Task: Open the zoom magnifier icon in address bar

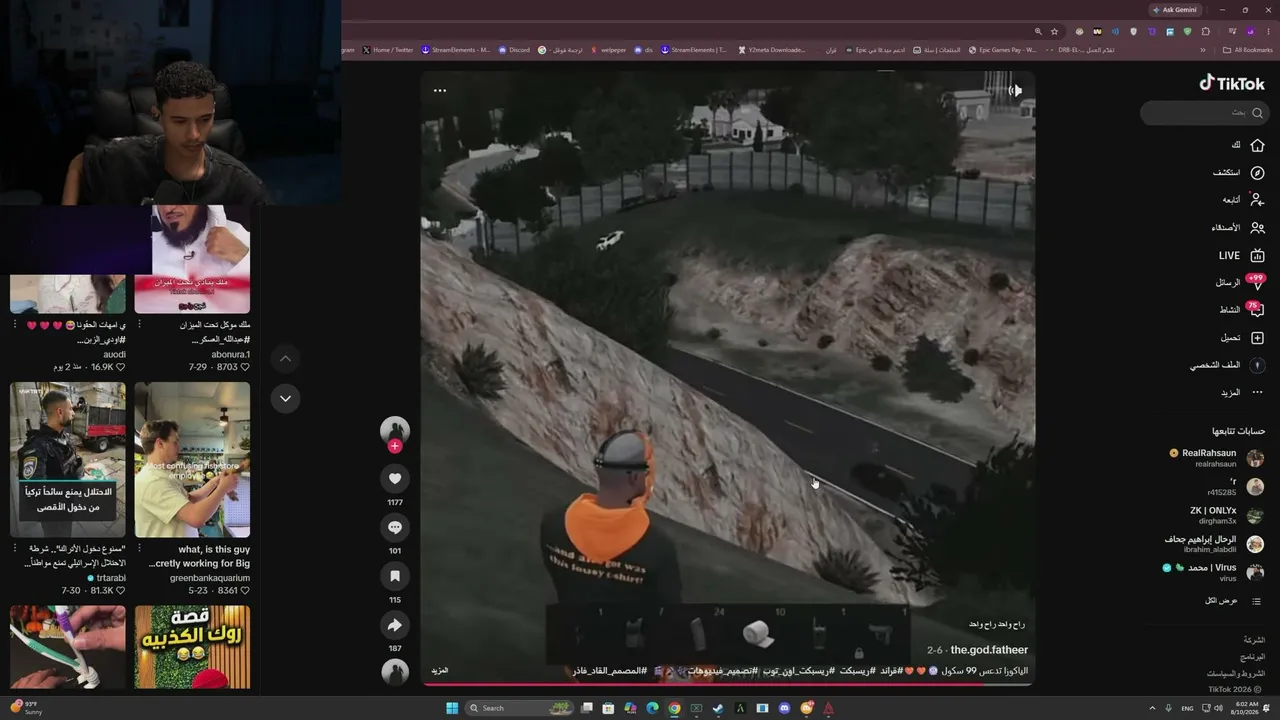Action: point(1038,32)
